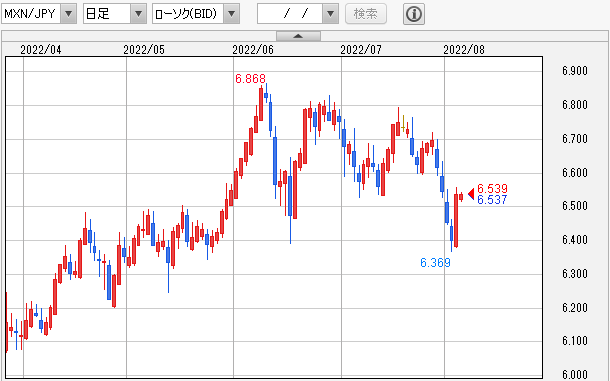Screen dimensions: 610x381
Task: Click the 2022/04 date axis label
Action: (41, 50)
